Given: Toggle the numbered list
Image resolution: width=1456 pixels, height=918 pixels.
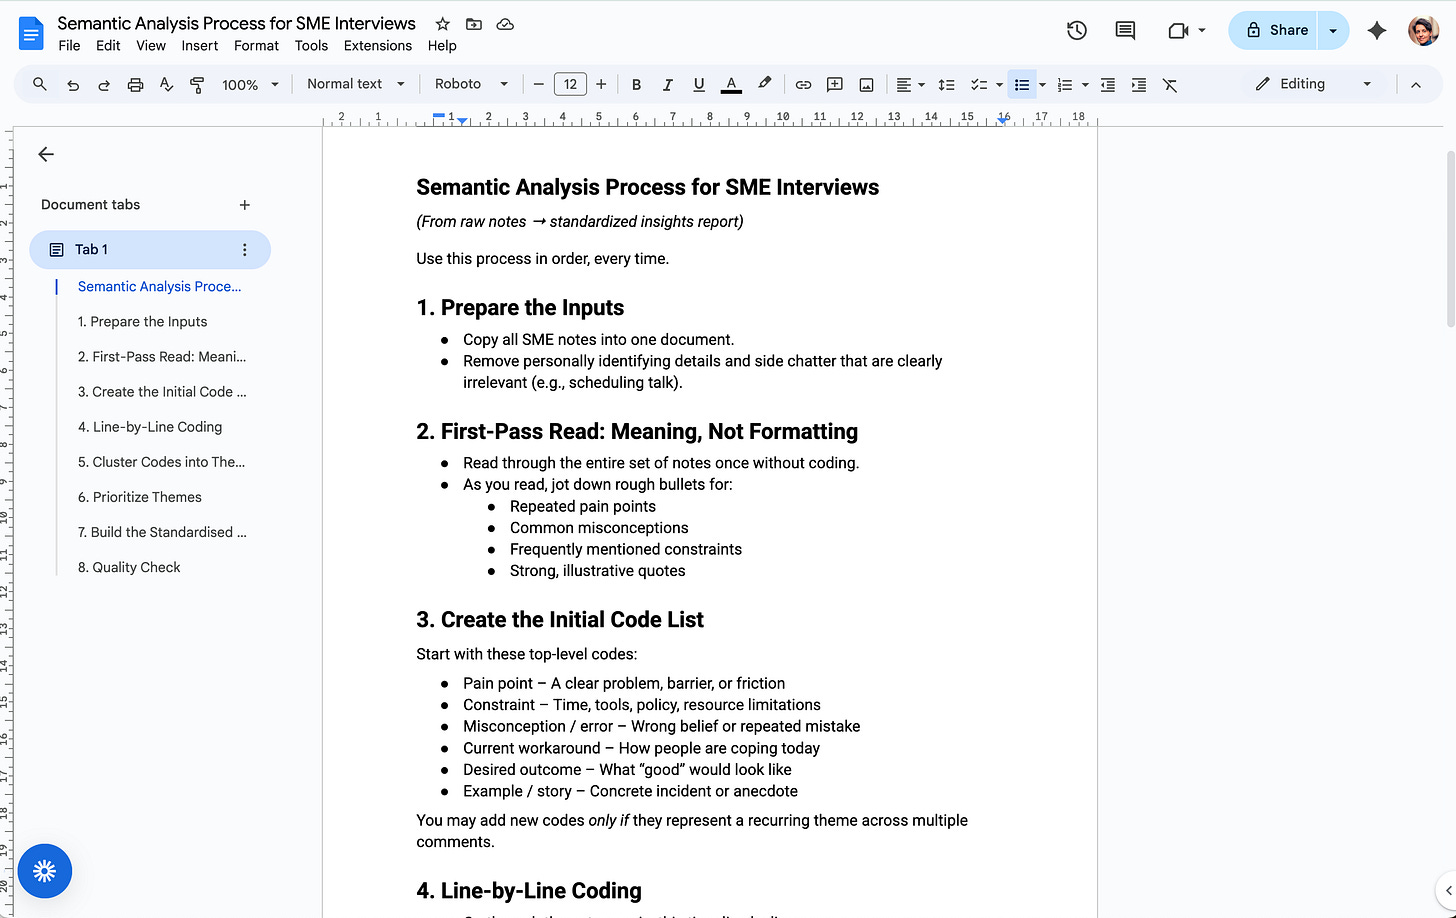Looking at the screenshot, I should coord(1065,85).
